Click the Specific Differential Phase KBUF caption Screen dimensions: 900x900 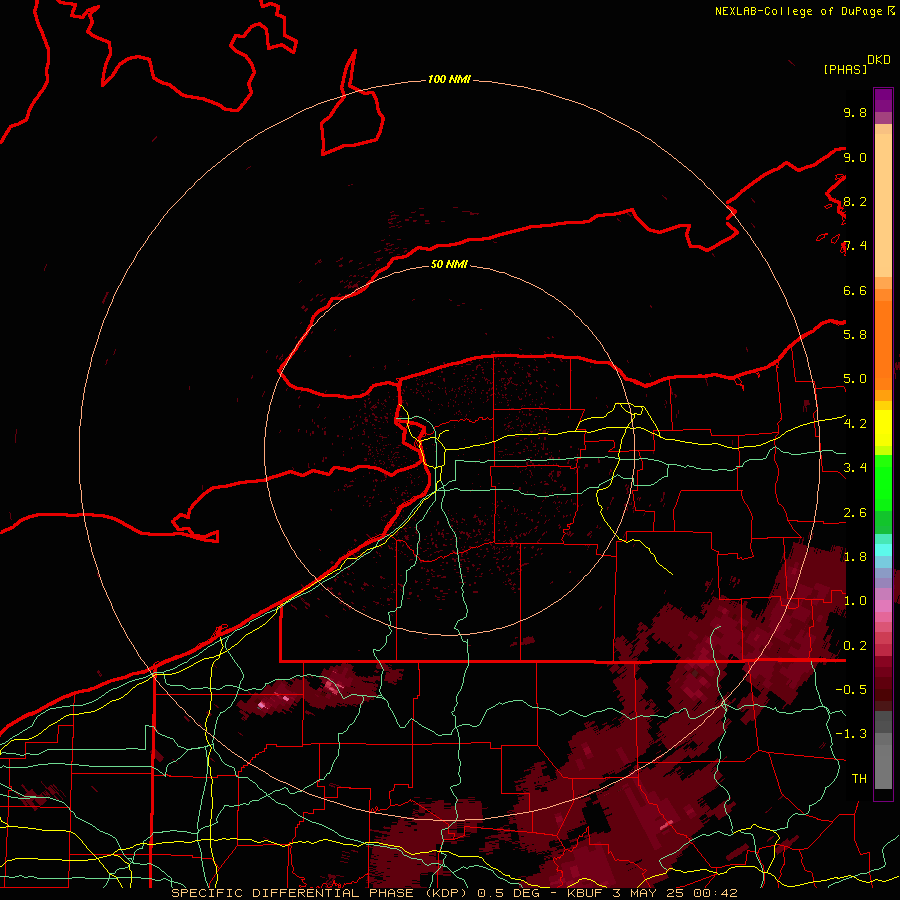(454, 893)
